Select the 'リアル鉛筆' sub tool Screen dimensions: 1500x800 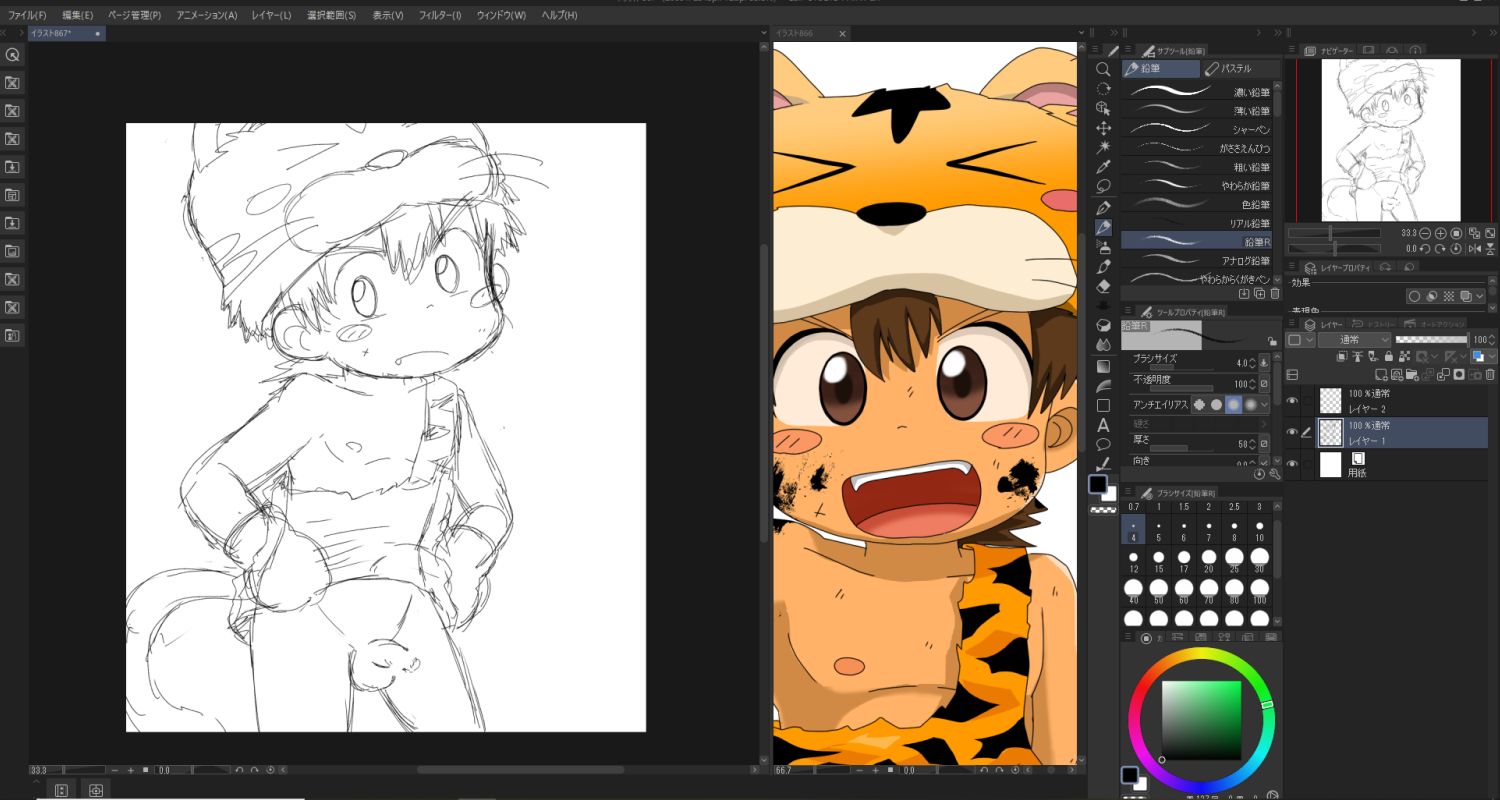(x=1197, y=222)
